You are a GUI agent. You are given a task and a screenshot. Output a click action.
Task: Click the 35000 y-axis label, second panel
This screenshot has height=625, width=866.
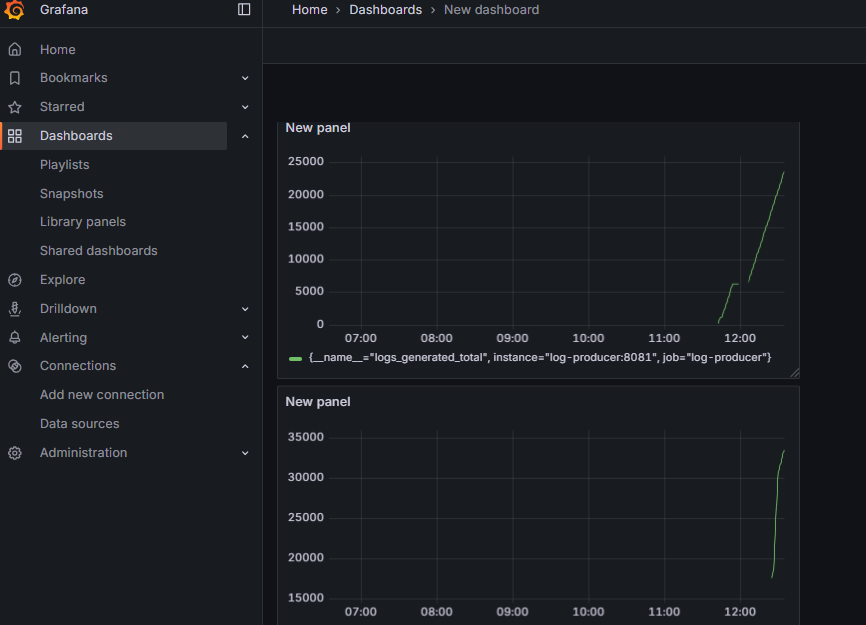coord(305,437)
